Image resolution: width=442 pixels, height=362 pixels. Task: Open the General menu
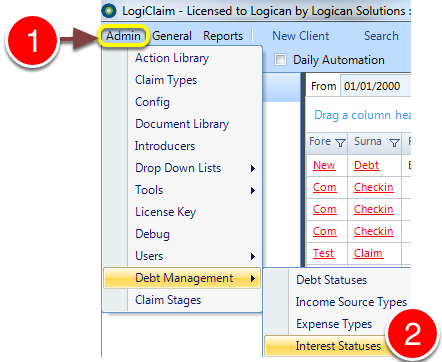(172, 36)
